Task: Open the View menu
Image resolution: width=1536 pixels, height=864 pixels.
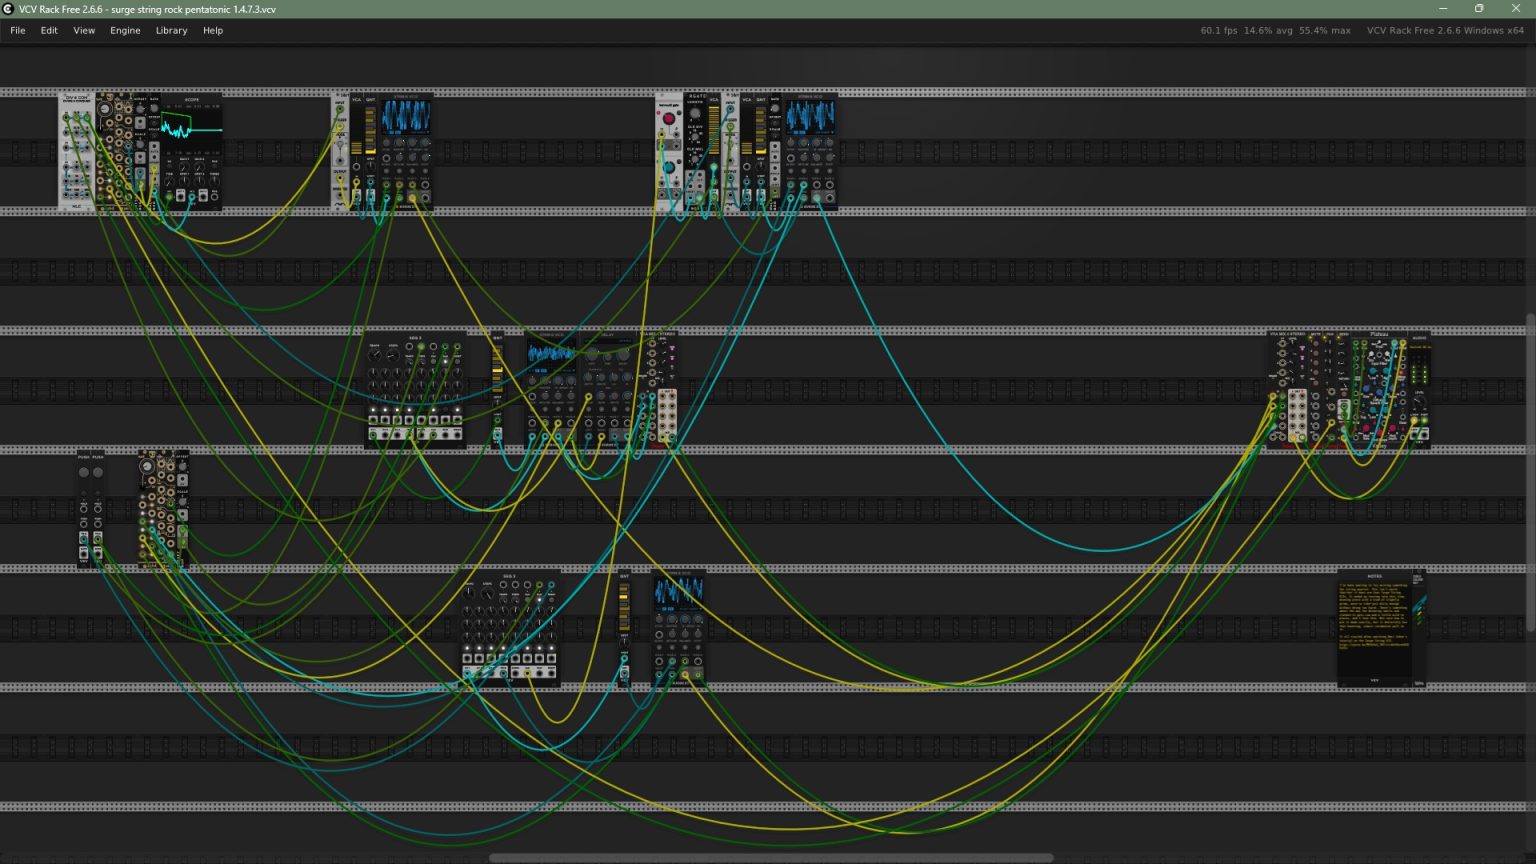Action: click(84, 30)
